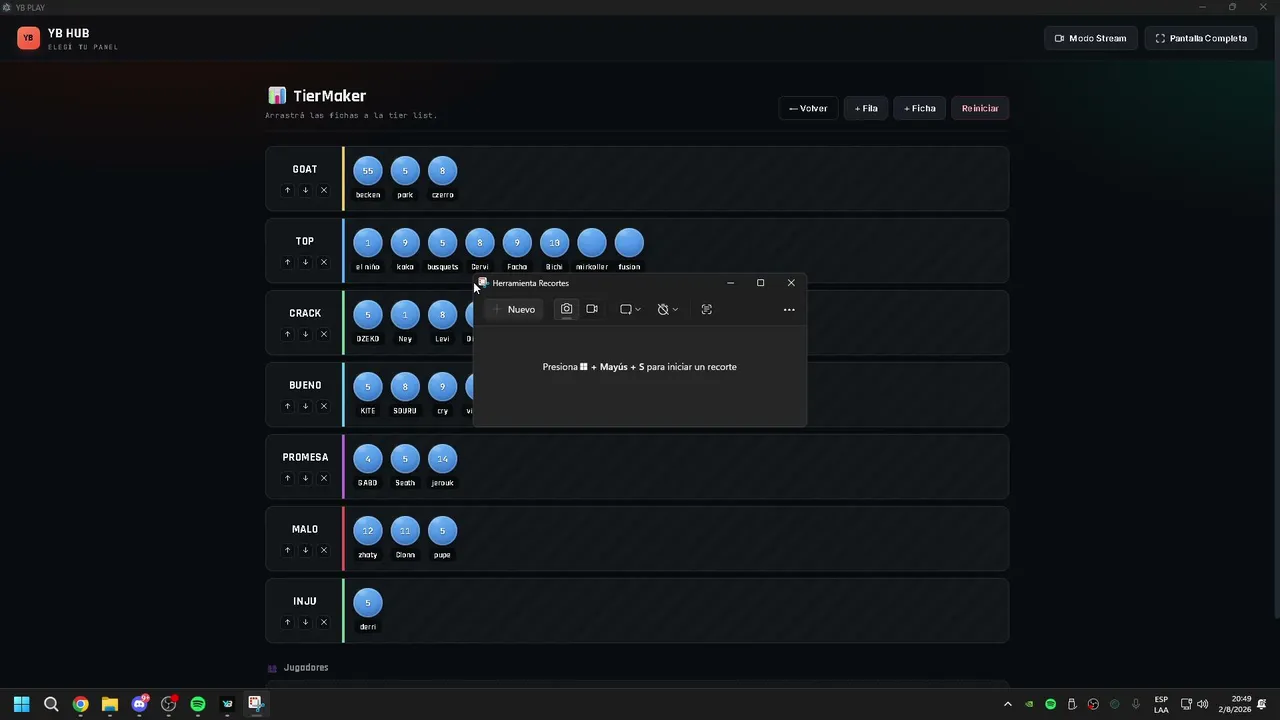Move the TOP tier down
1280x720 pixels.
click(x=305, y=262)
